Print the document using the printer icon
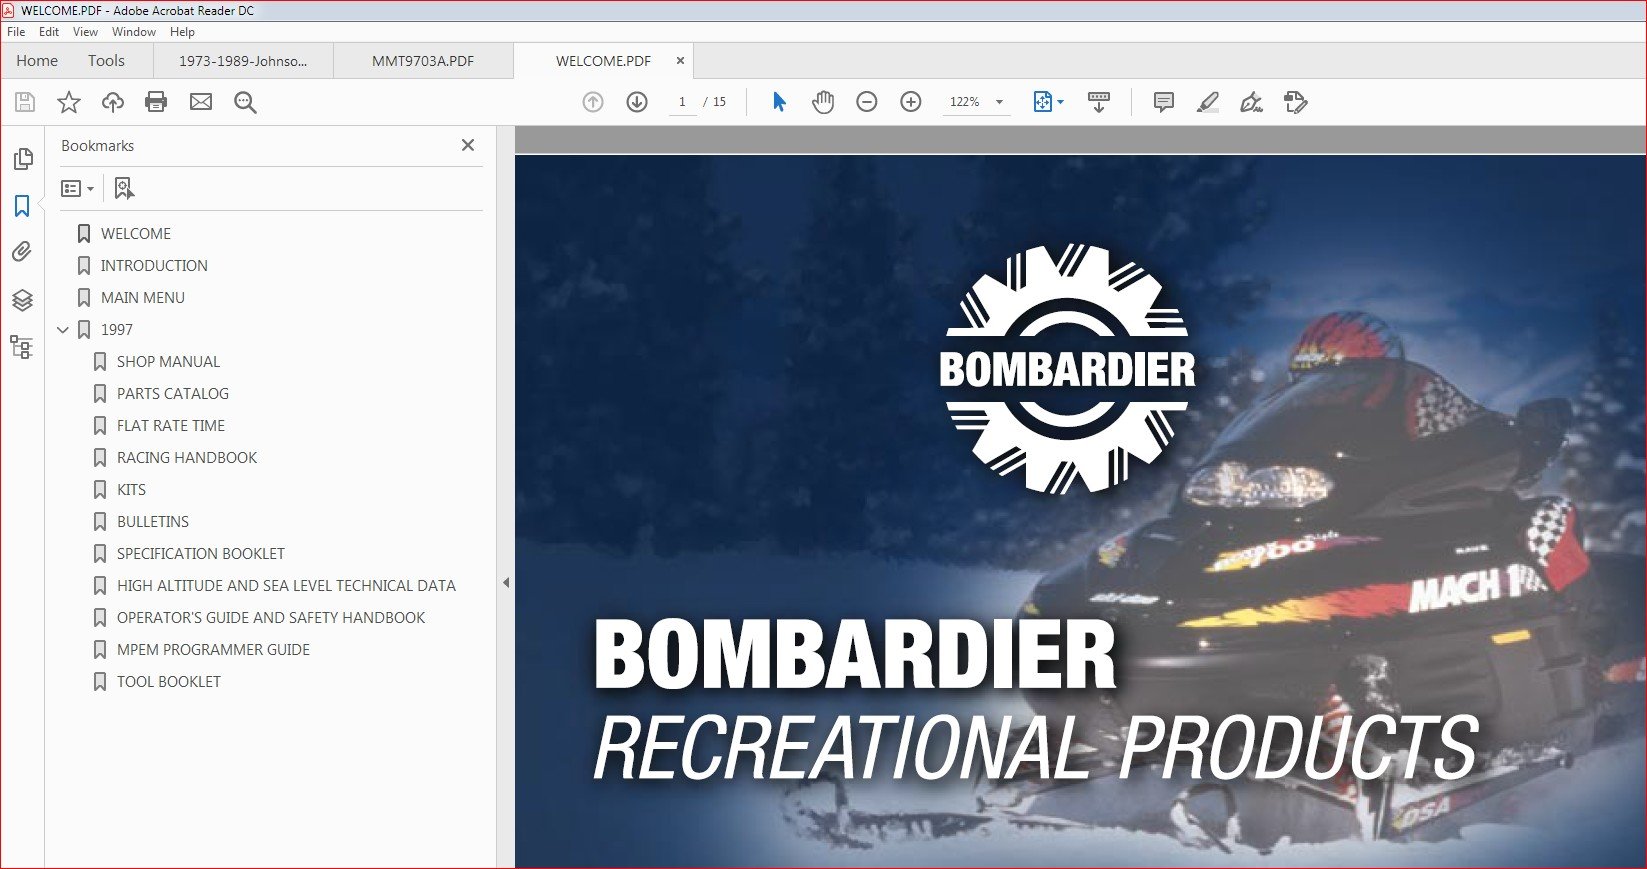This screenshot has width=1647, height=869. (156, 102)
